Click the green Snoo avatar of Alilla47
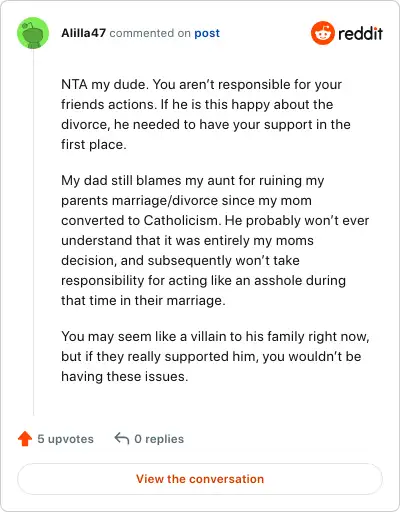The height and width of the screenshot is (512, 400). coord(33,33)
